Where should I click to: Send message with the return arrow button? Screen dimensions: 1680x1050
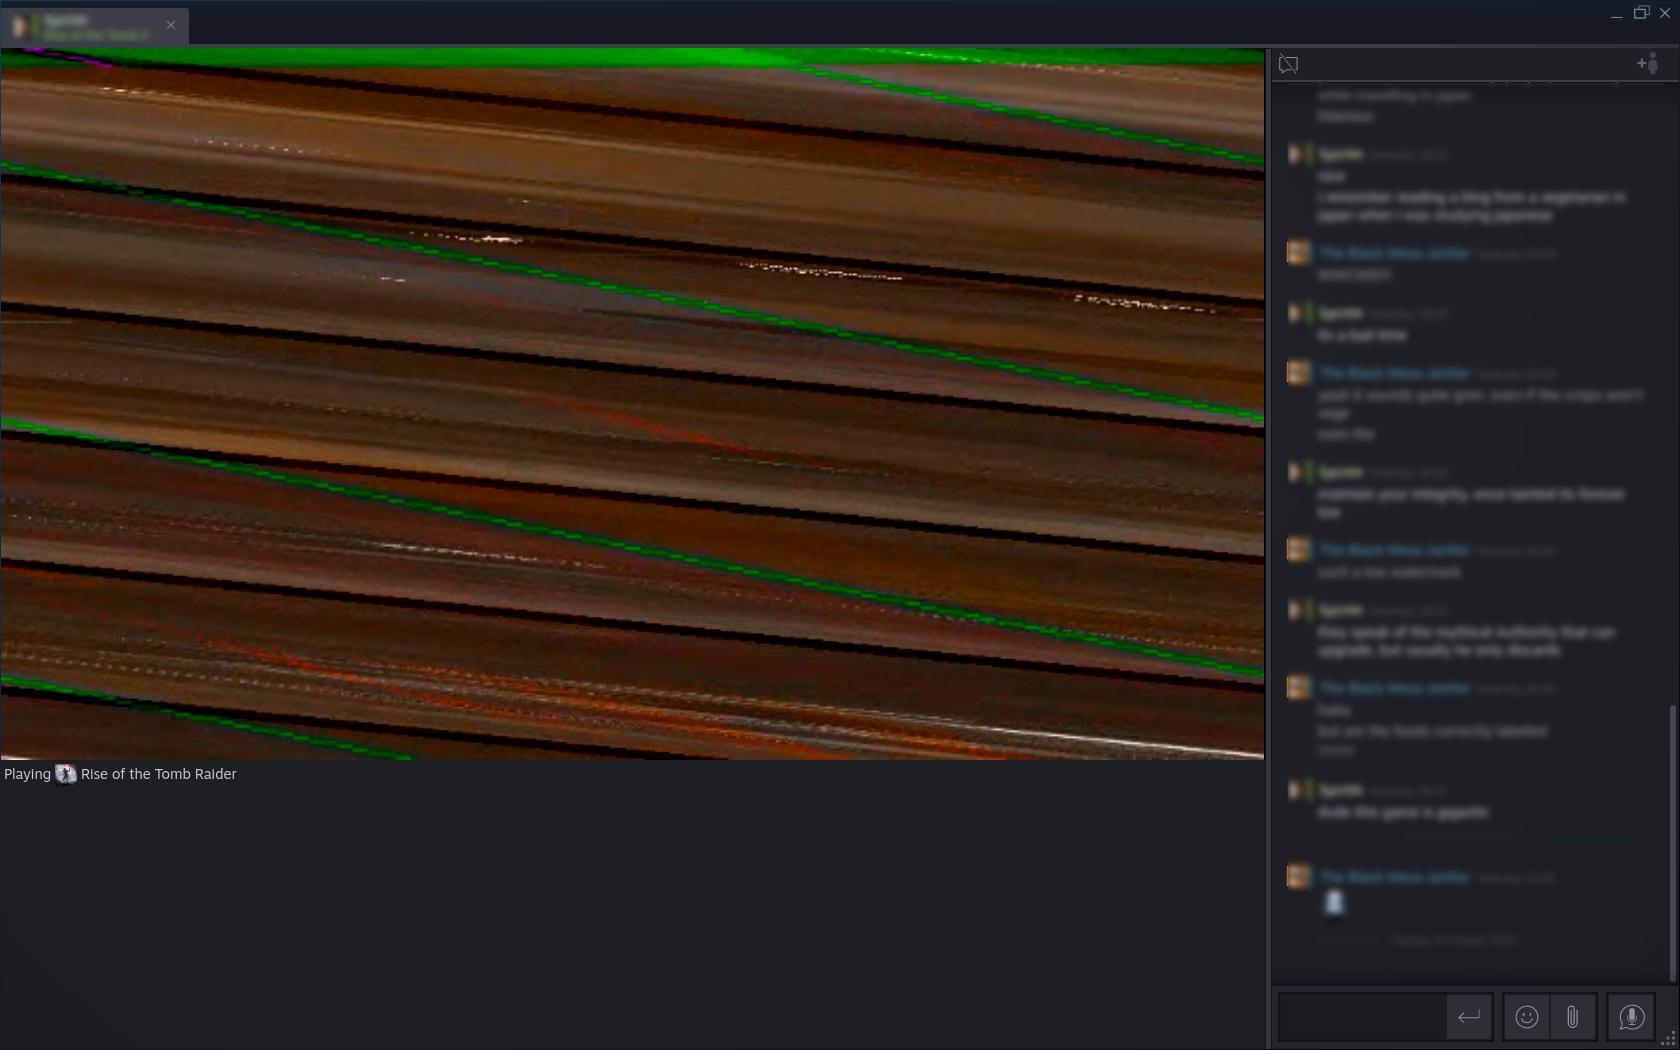[1469, 1017]
